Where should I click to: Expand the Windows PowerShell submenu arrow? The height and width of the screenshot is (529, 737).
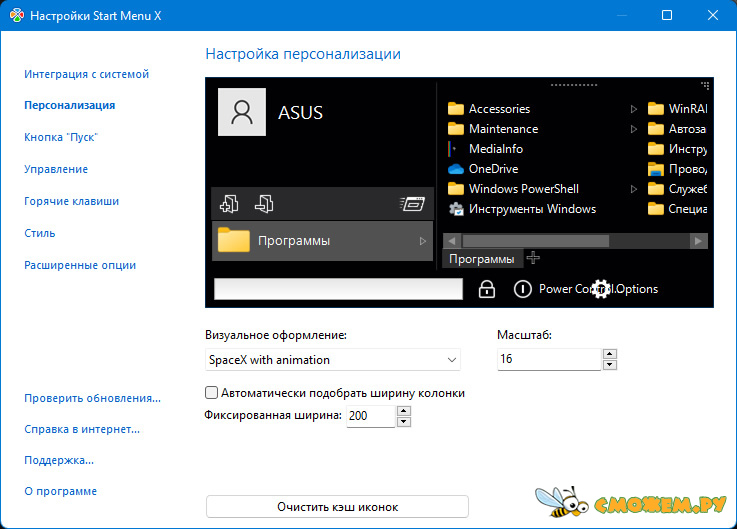coord(634,189)
